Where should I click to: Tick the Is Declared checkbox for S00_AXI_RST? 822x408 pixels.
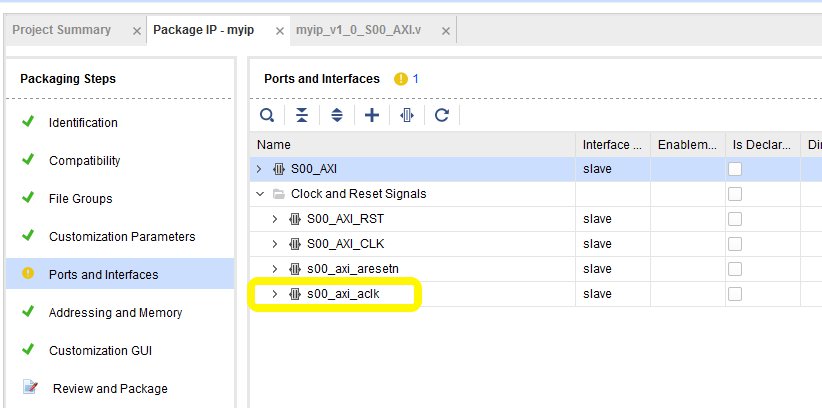pos(735,219)
